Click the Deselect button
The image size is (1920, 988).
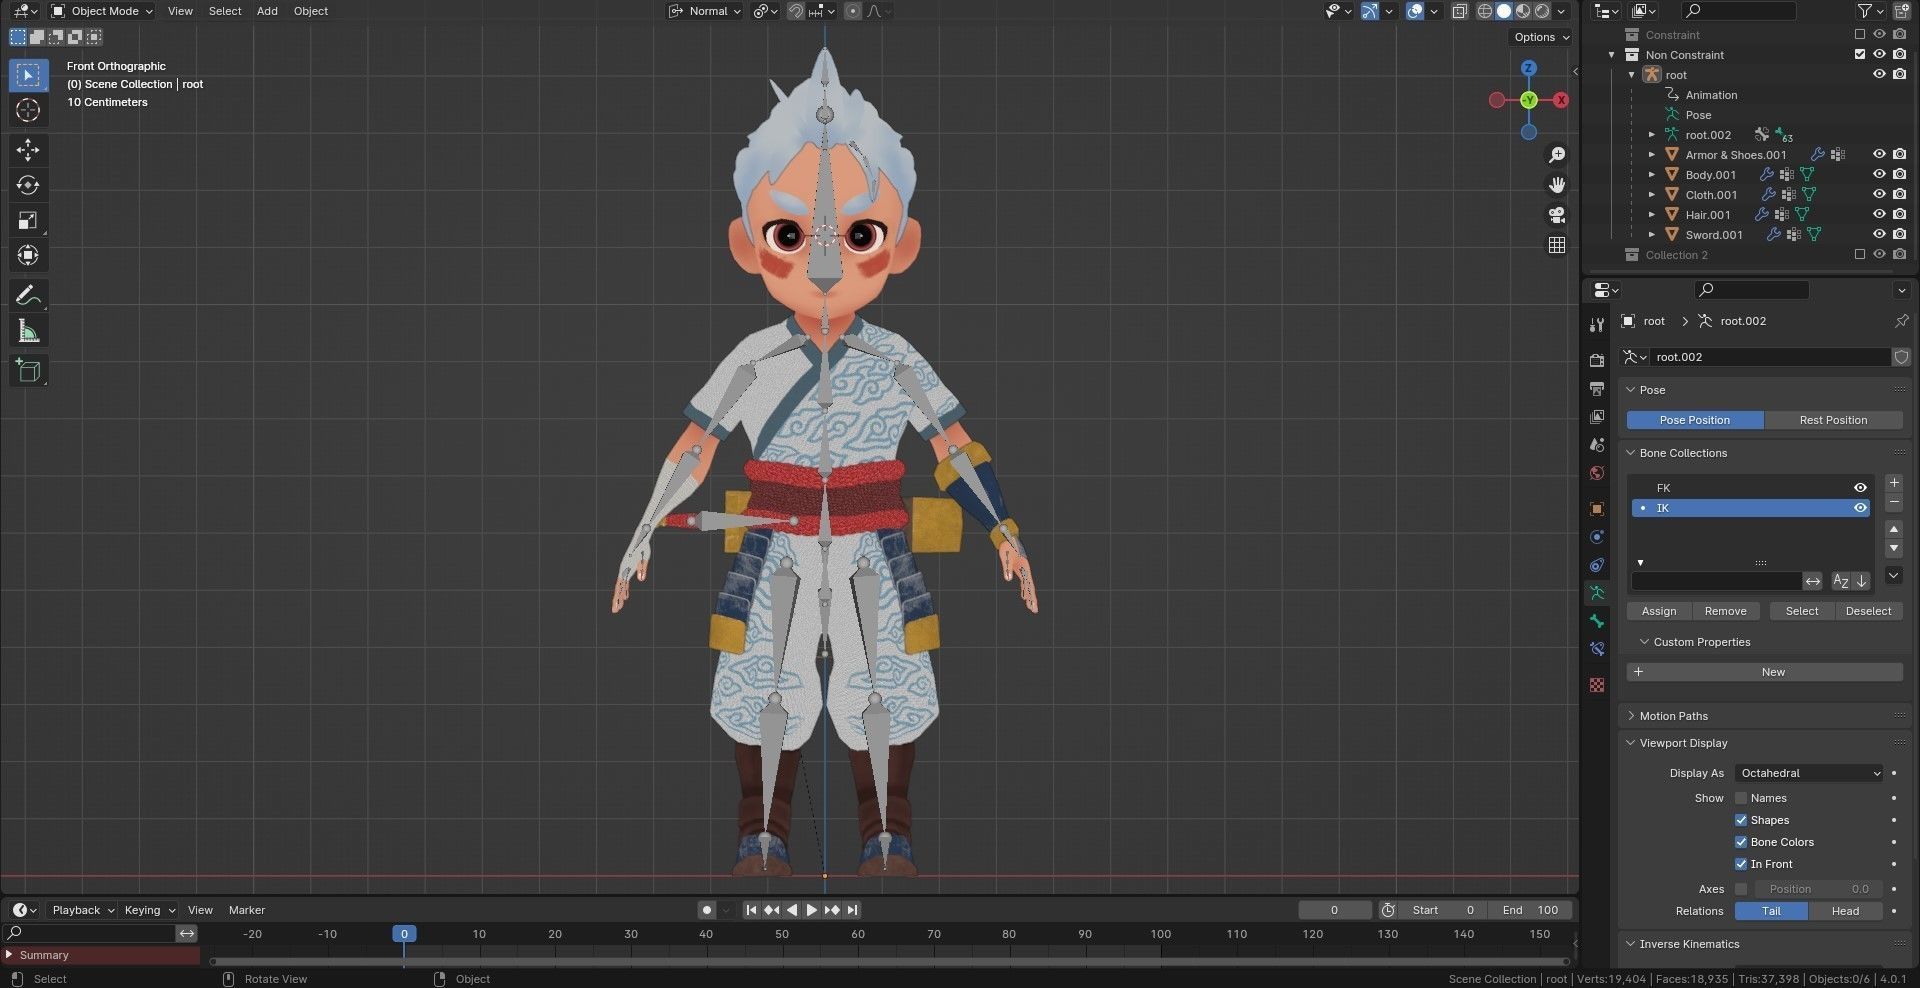click(x=1868, y=611)
